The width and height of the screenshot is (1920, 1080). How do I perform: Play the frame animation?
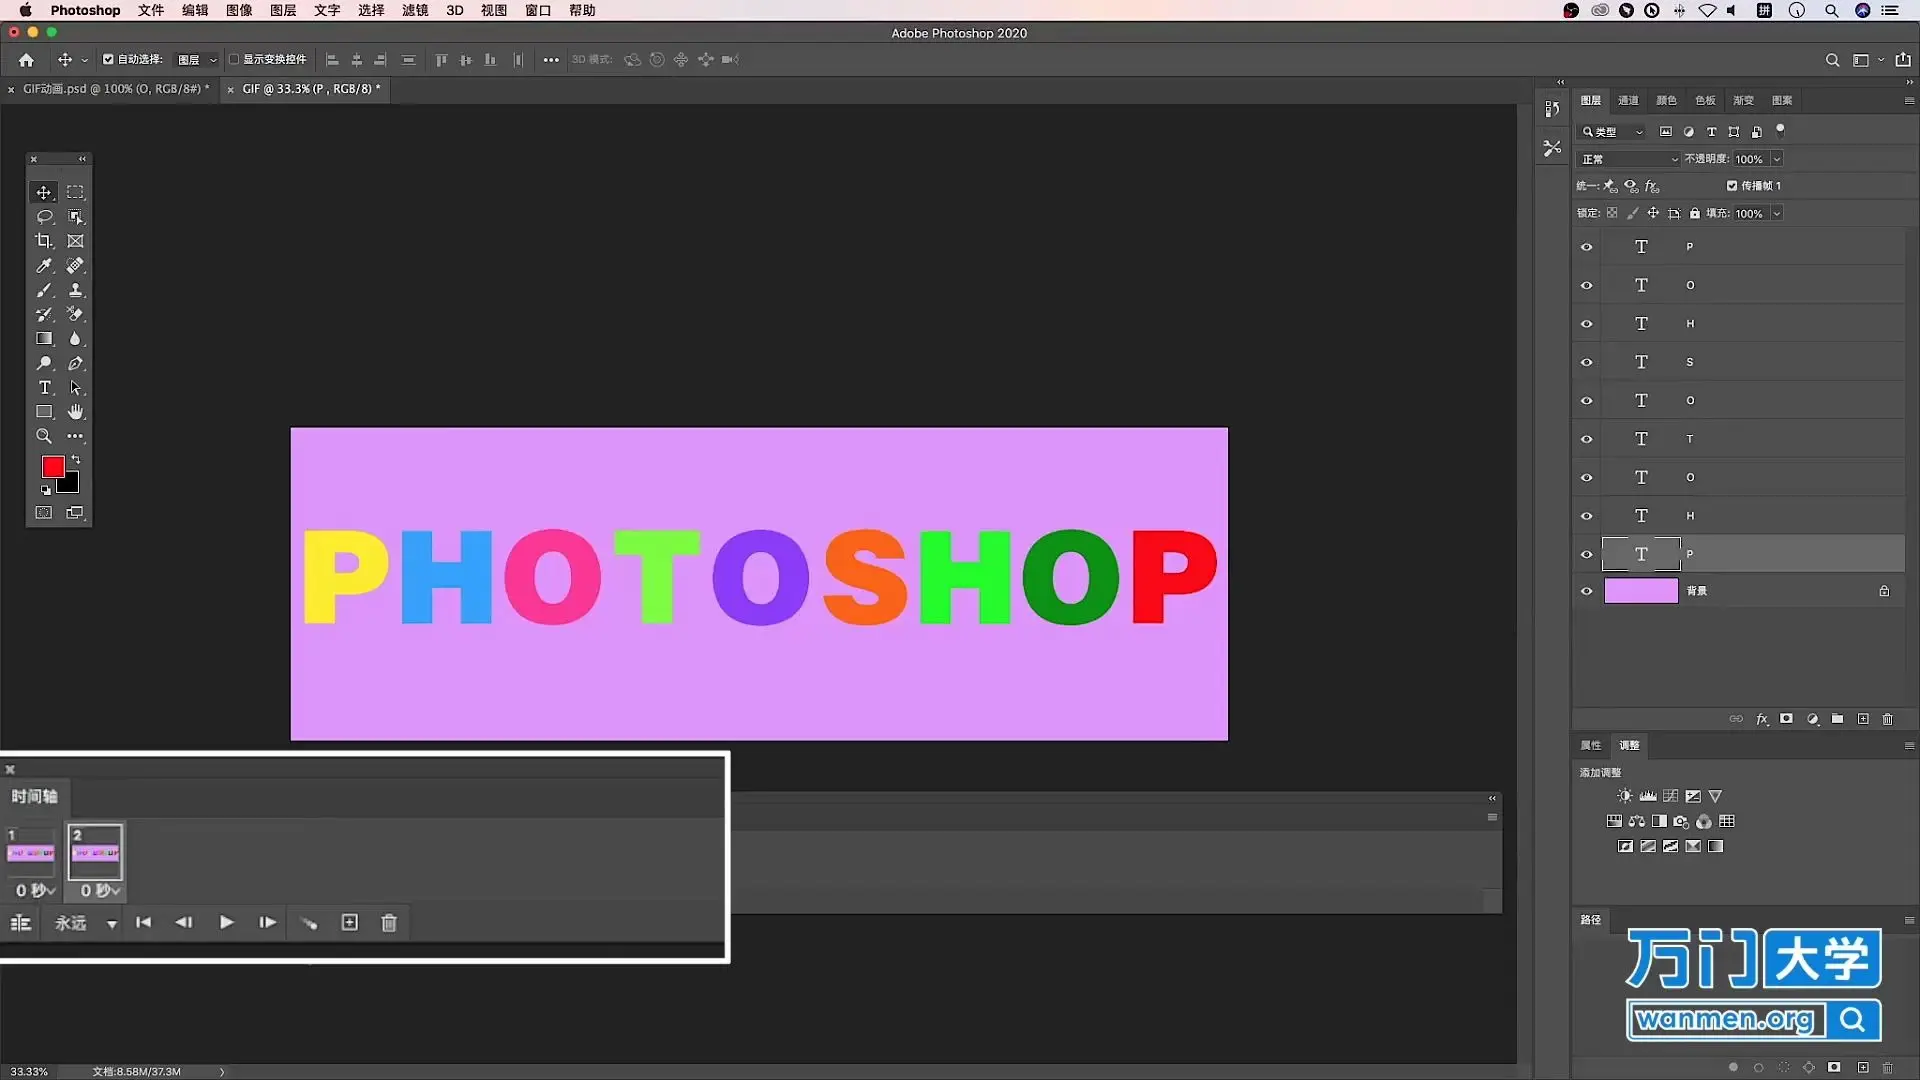point(226,922)
